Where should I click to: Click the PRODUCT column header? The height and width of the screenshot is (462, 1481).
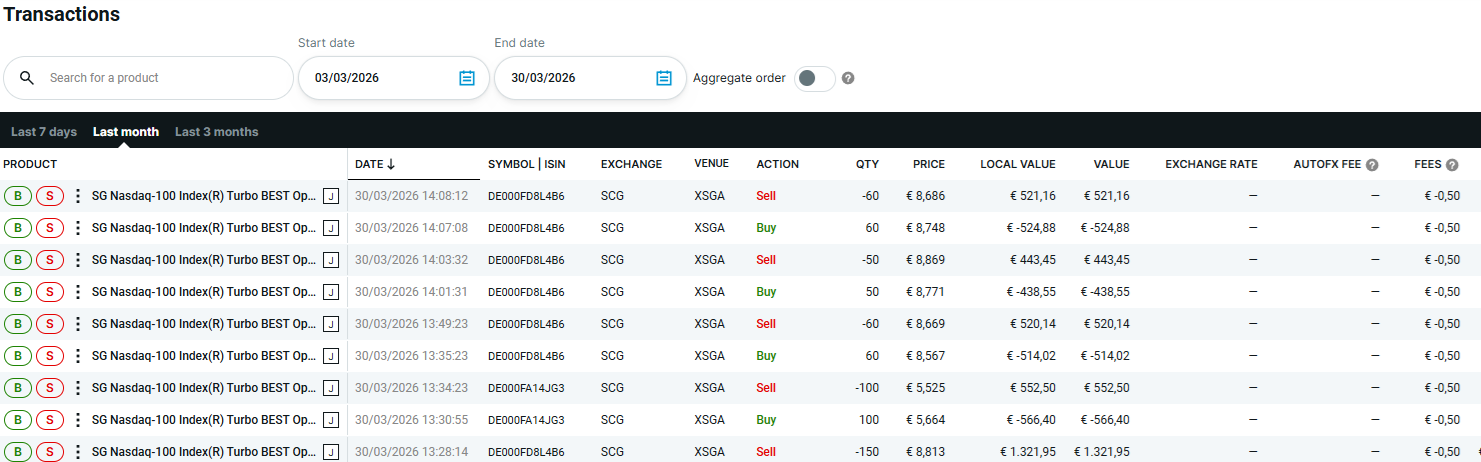[30, 164]
